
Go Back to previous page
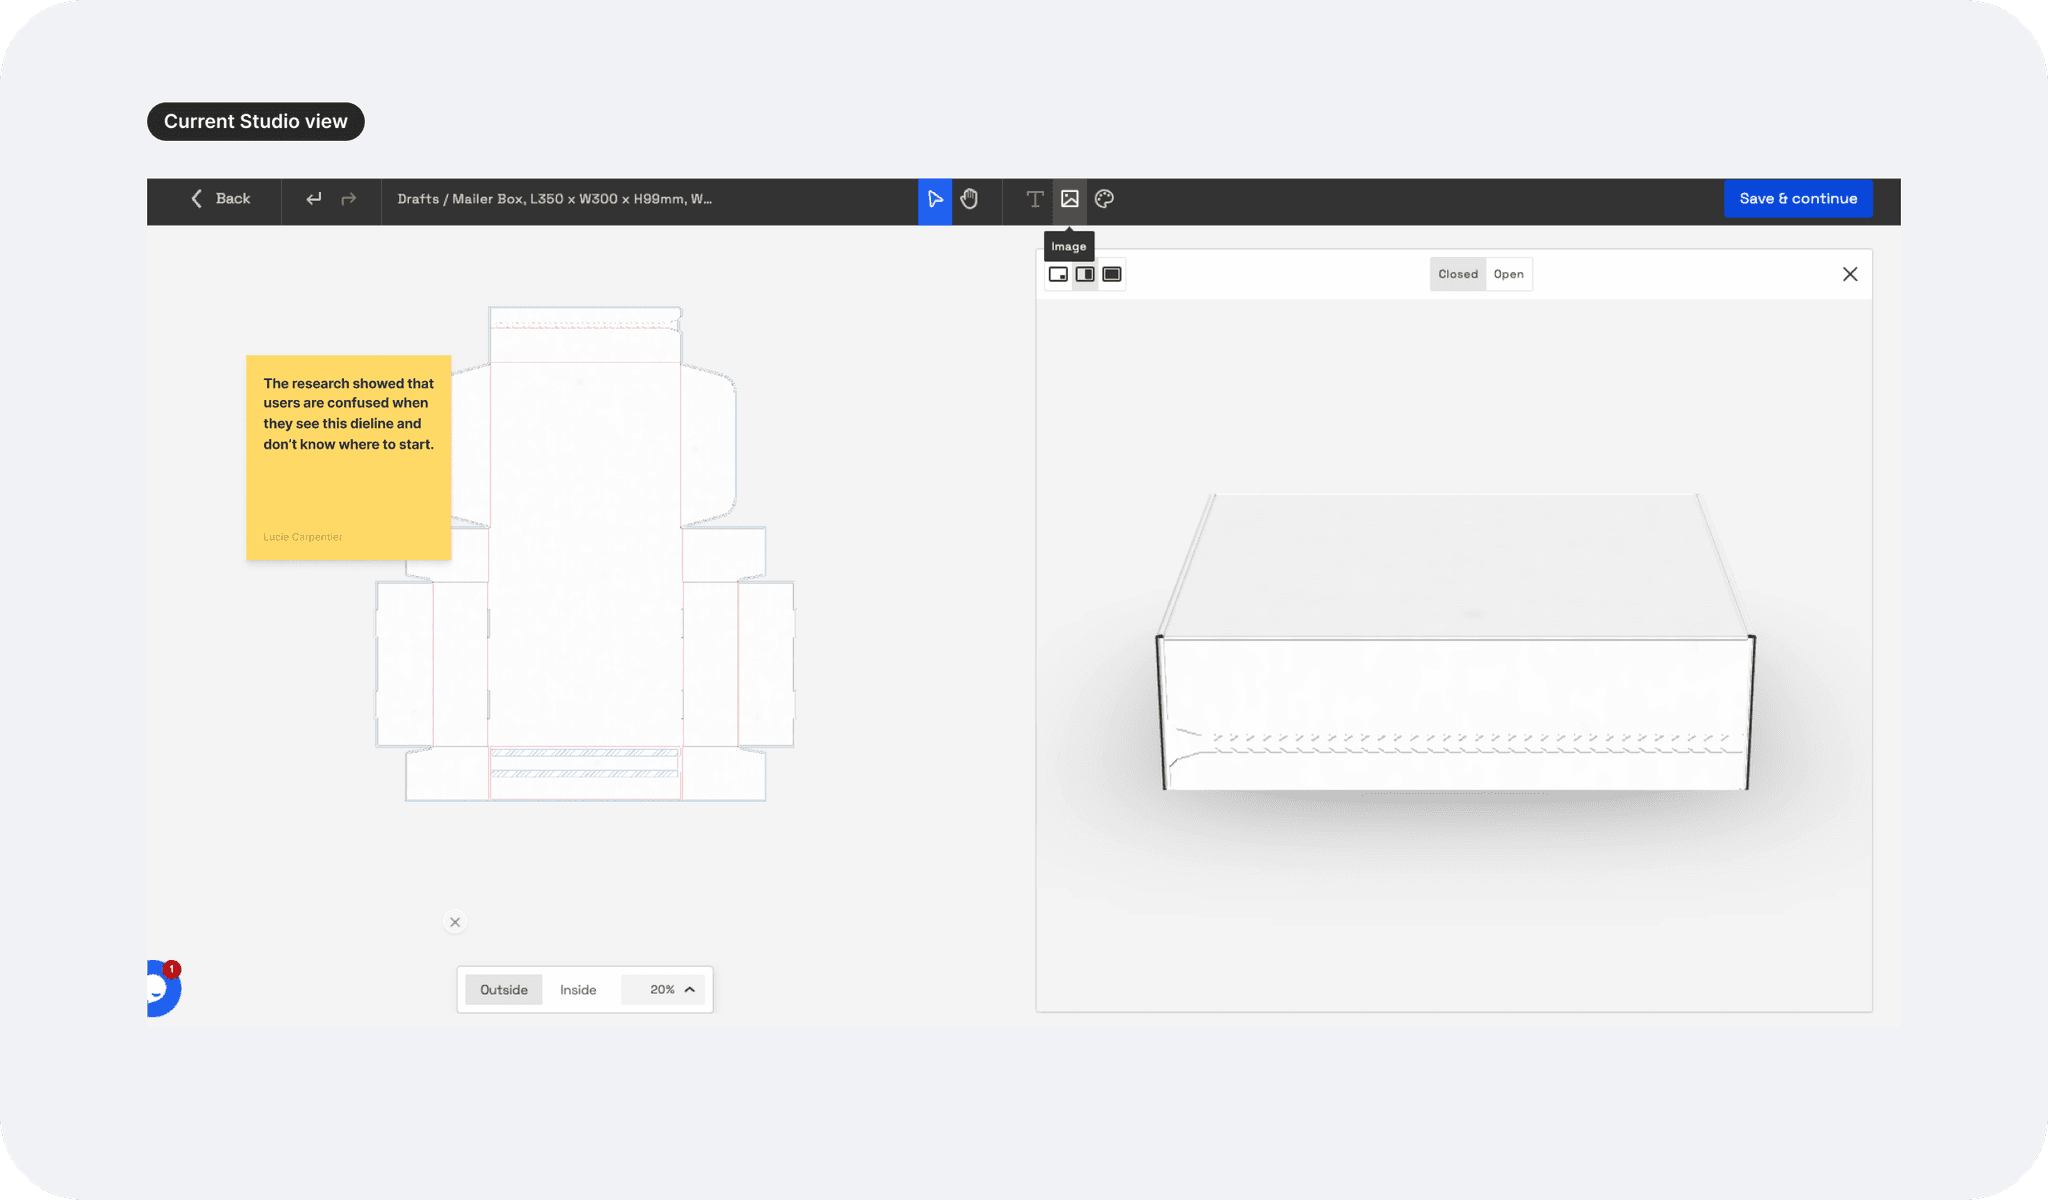(x=221, y=199)
